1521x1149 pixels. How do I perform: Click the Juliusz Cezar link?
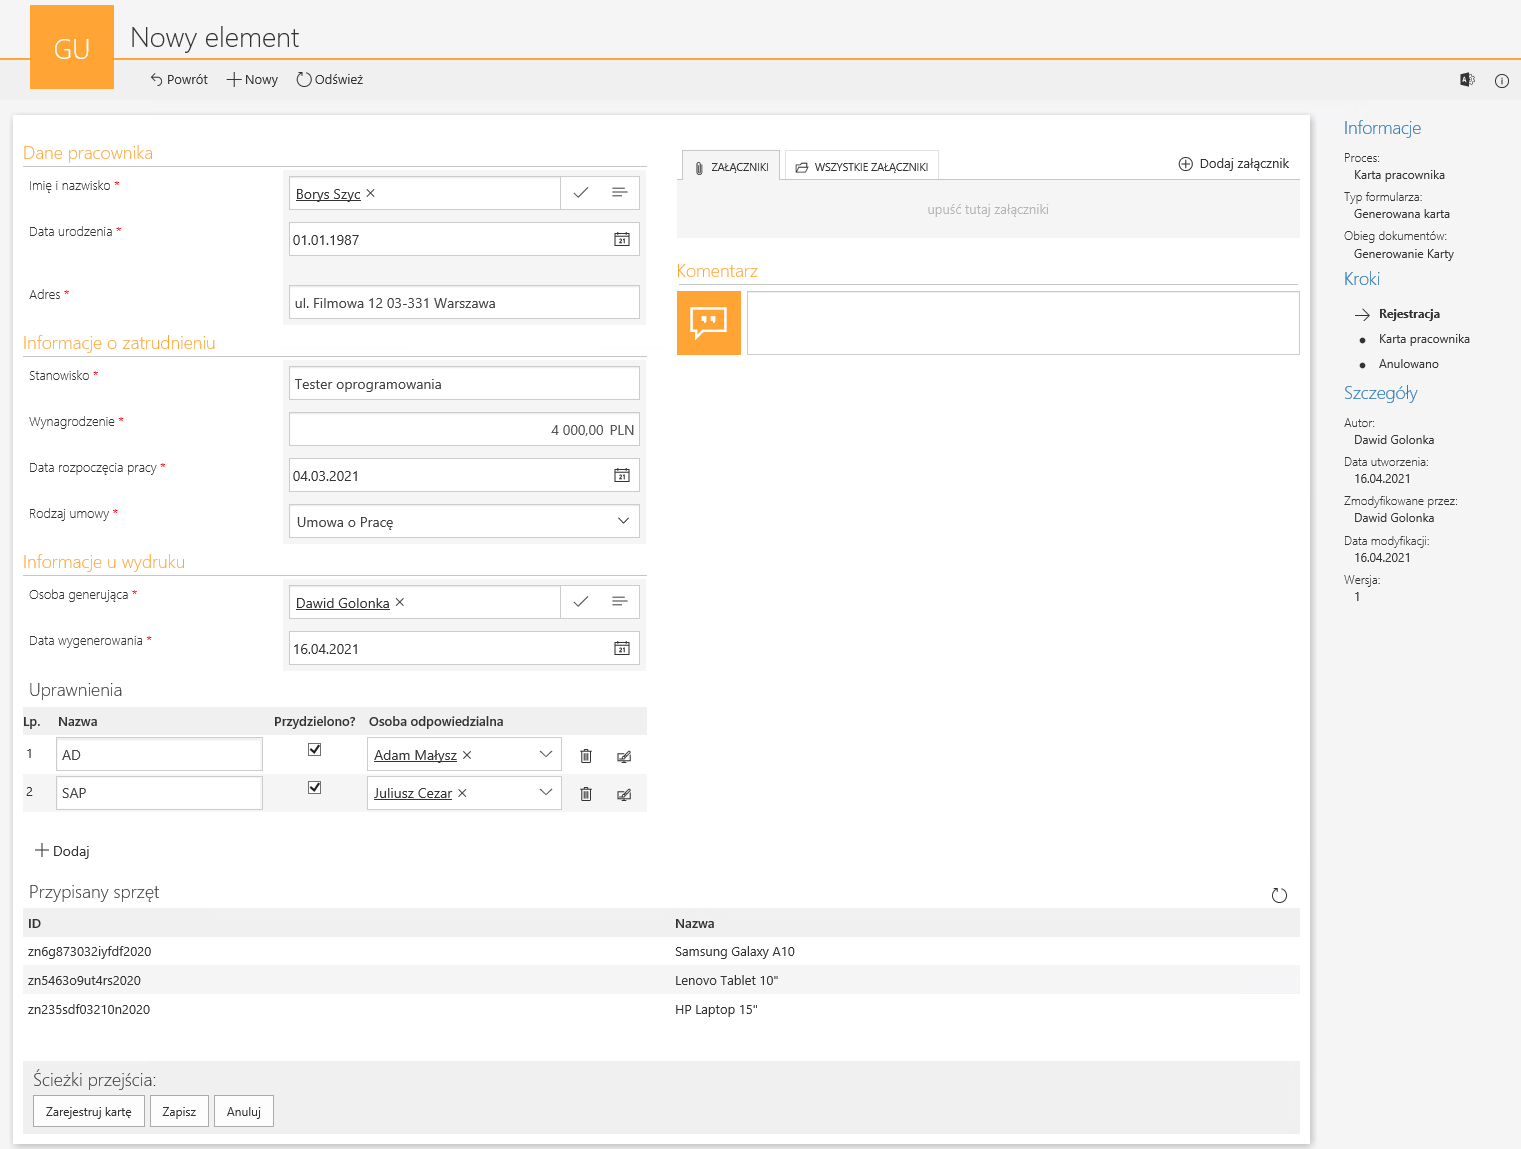(413, 793)
